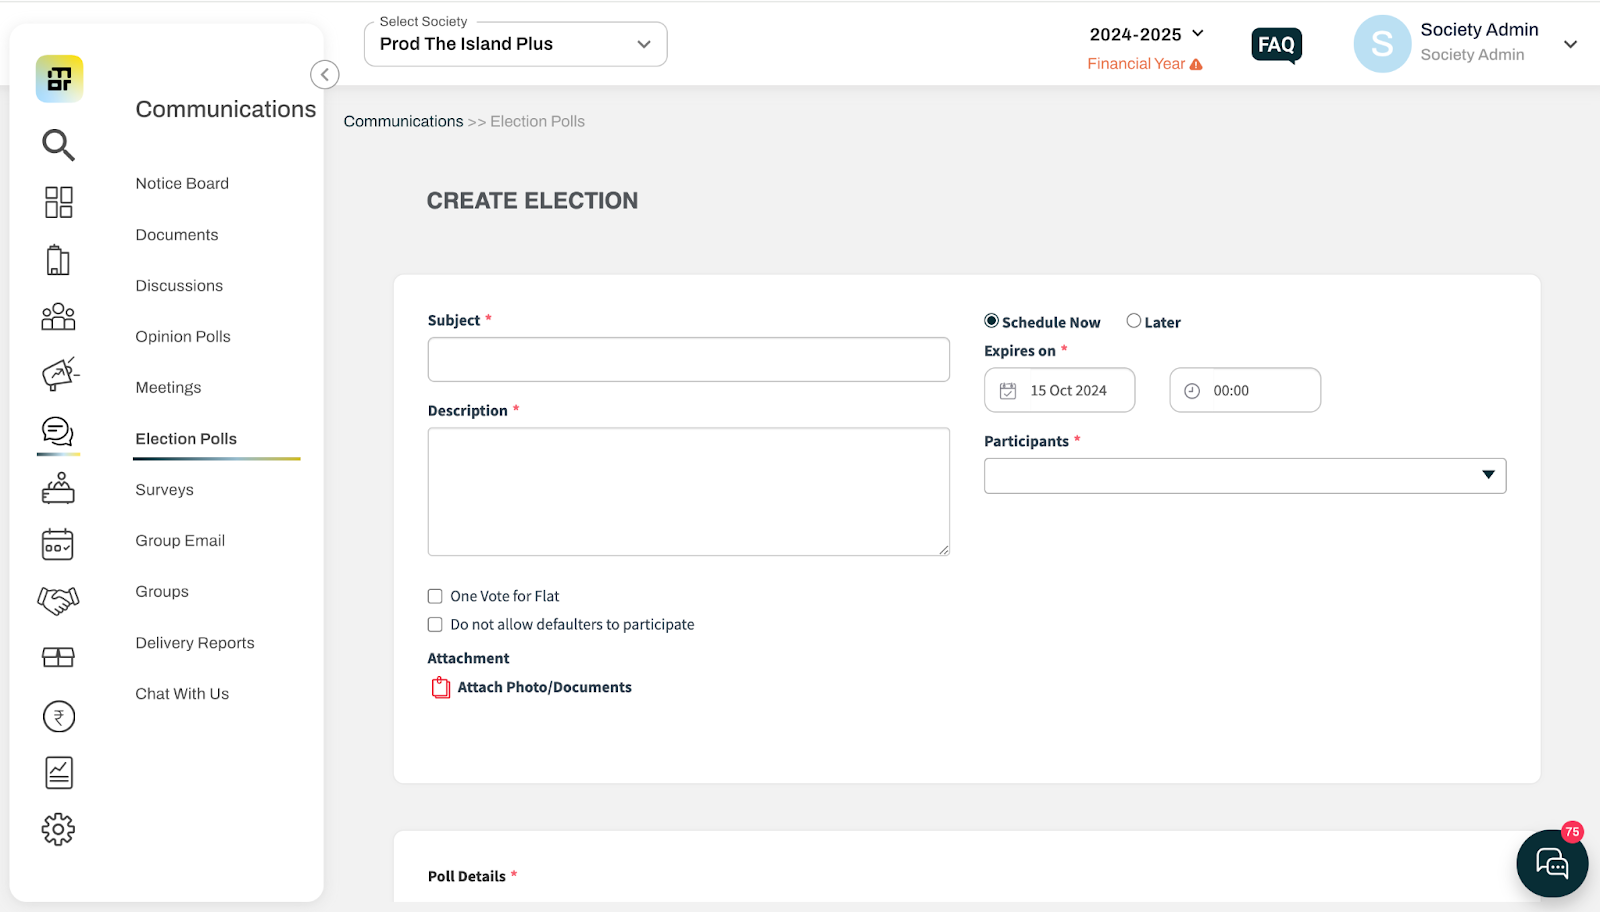Click Attach Photo/Documents
Screen dimensions: 1600x912
[x=544, y=687]
